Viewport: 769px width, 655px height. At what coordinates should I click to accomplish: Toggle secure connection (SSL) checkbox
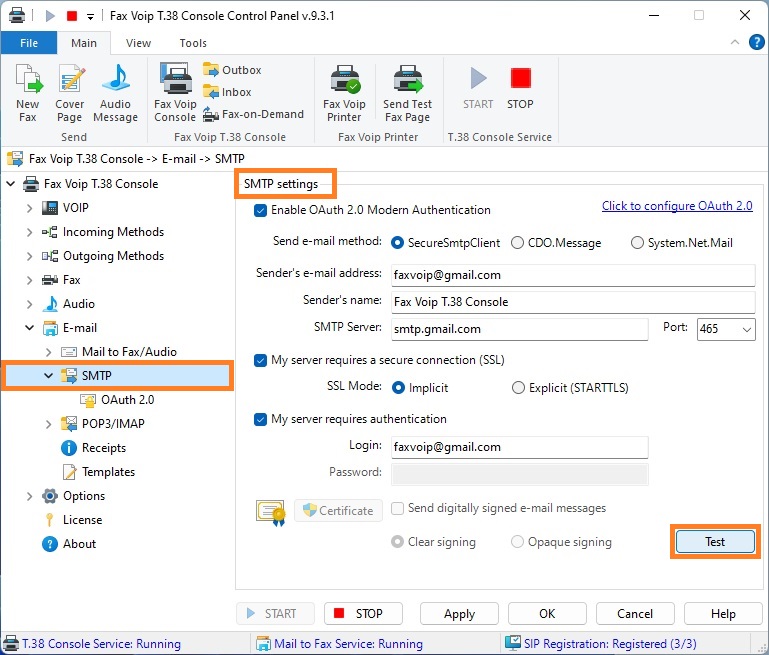(x=260, y=360)
